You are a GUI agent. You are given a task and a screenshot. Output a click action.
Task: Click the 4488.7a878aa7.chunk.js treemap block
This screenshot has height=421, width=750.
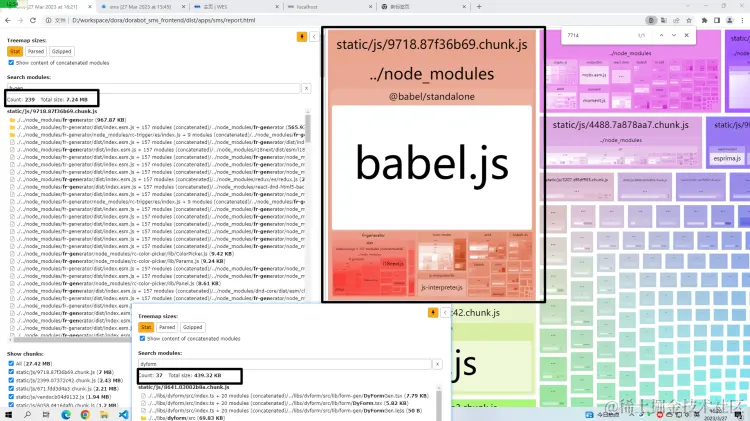(x=621, y=144)
